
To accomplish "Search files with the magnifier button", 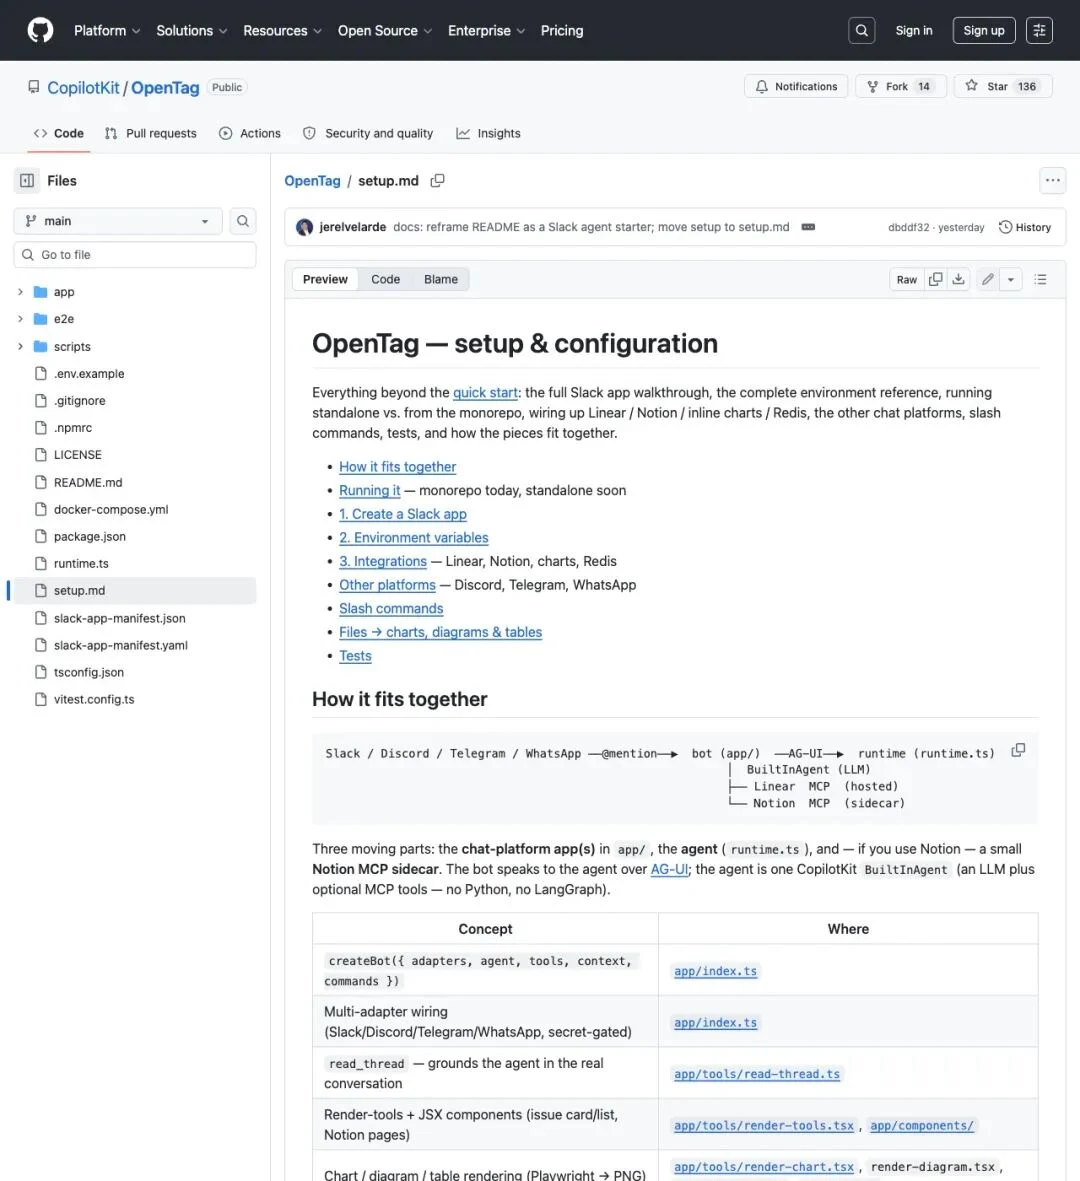I will click(x=243, y=221).
